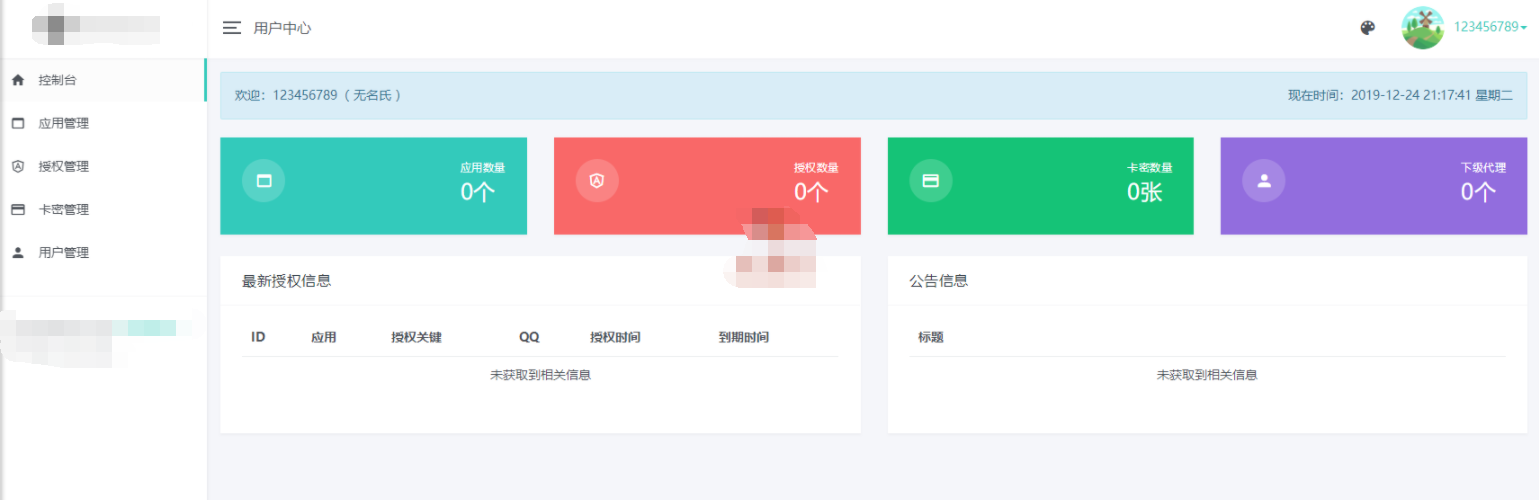This screenshot has width=1539, height=500.
Task: Click the person icon beside 用户管理
Action: coord(17,252)
